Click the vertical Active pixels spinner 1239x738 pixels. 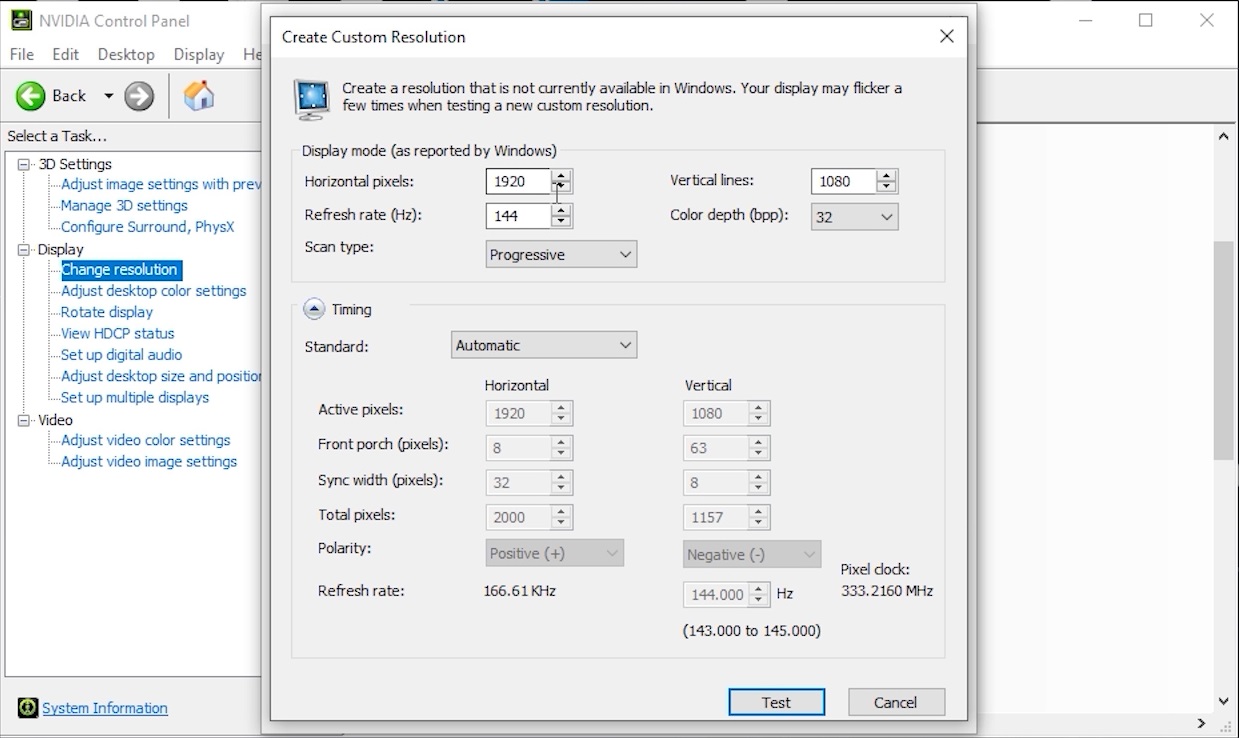click(759, 413)
